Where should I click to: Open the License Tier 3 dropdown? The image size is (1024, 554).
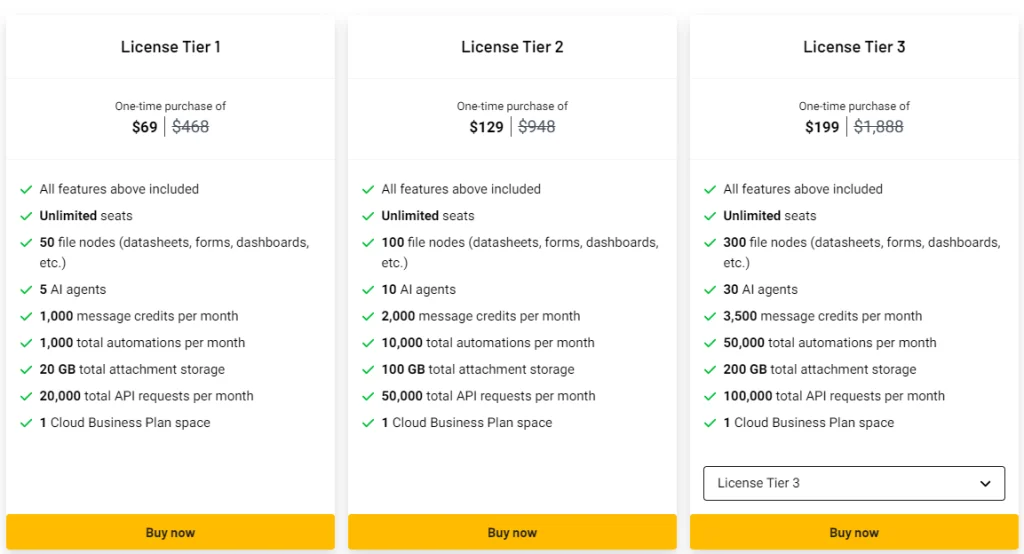[x=853, y=483]
